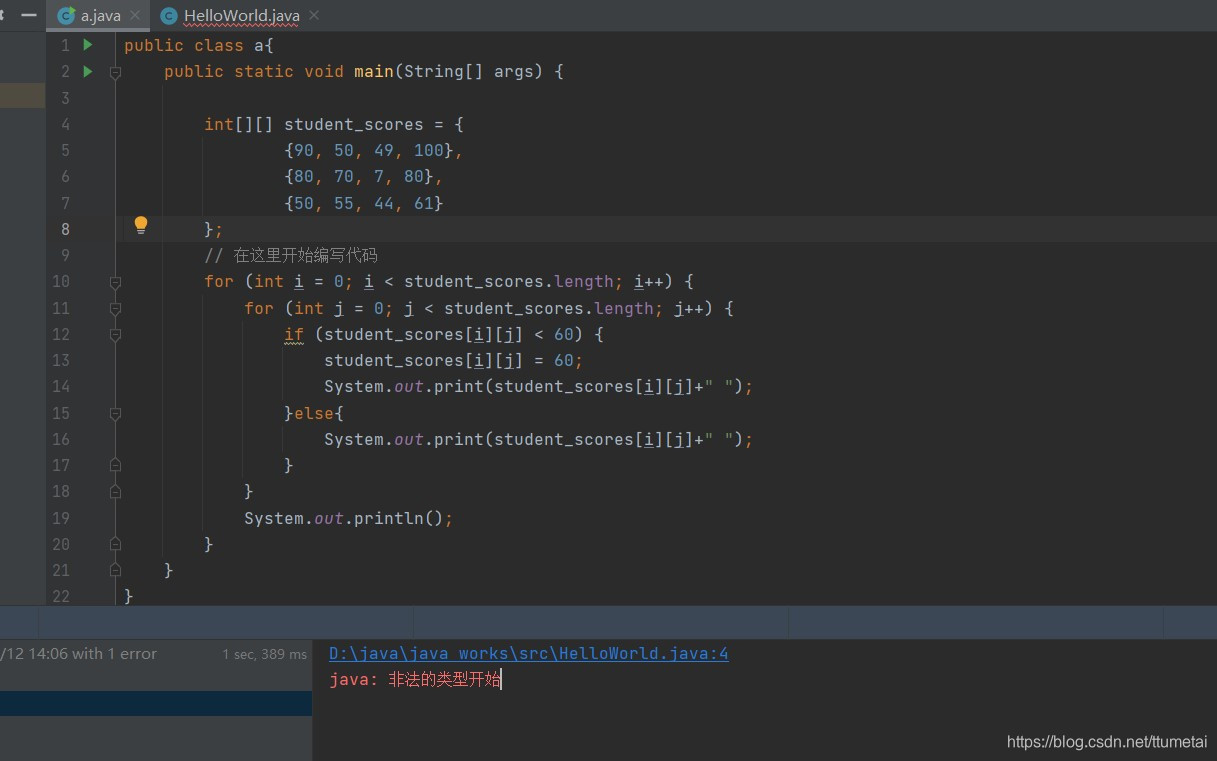
Task: Click the array row '{50, 55, 44, 61}'
Action: [363, 203]
